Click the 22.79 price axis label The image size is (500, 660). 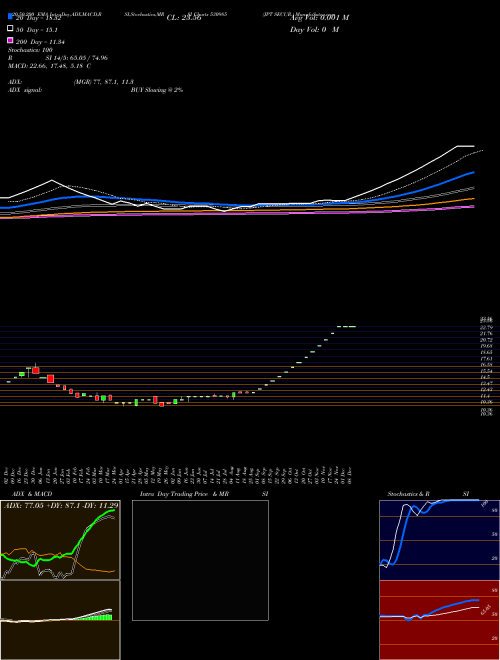click(487, 327)
